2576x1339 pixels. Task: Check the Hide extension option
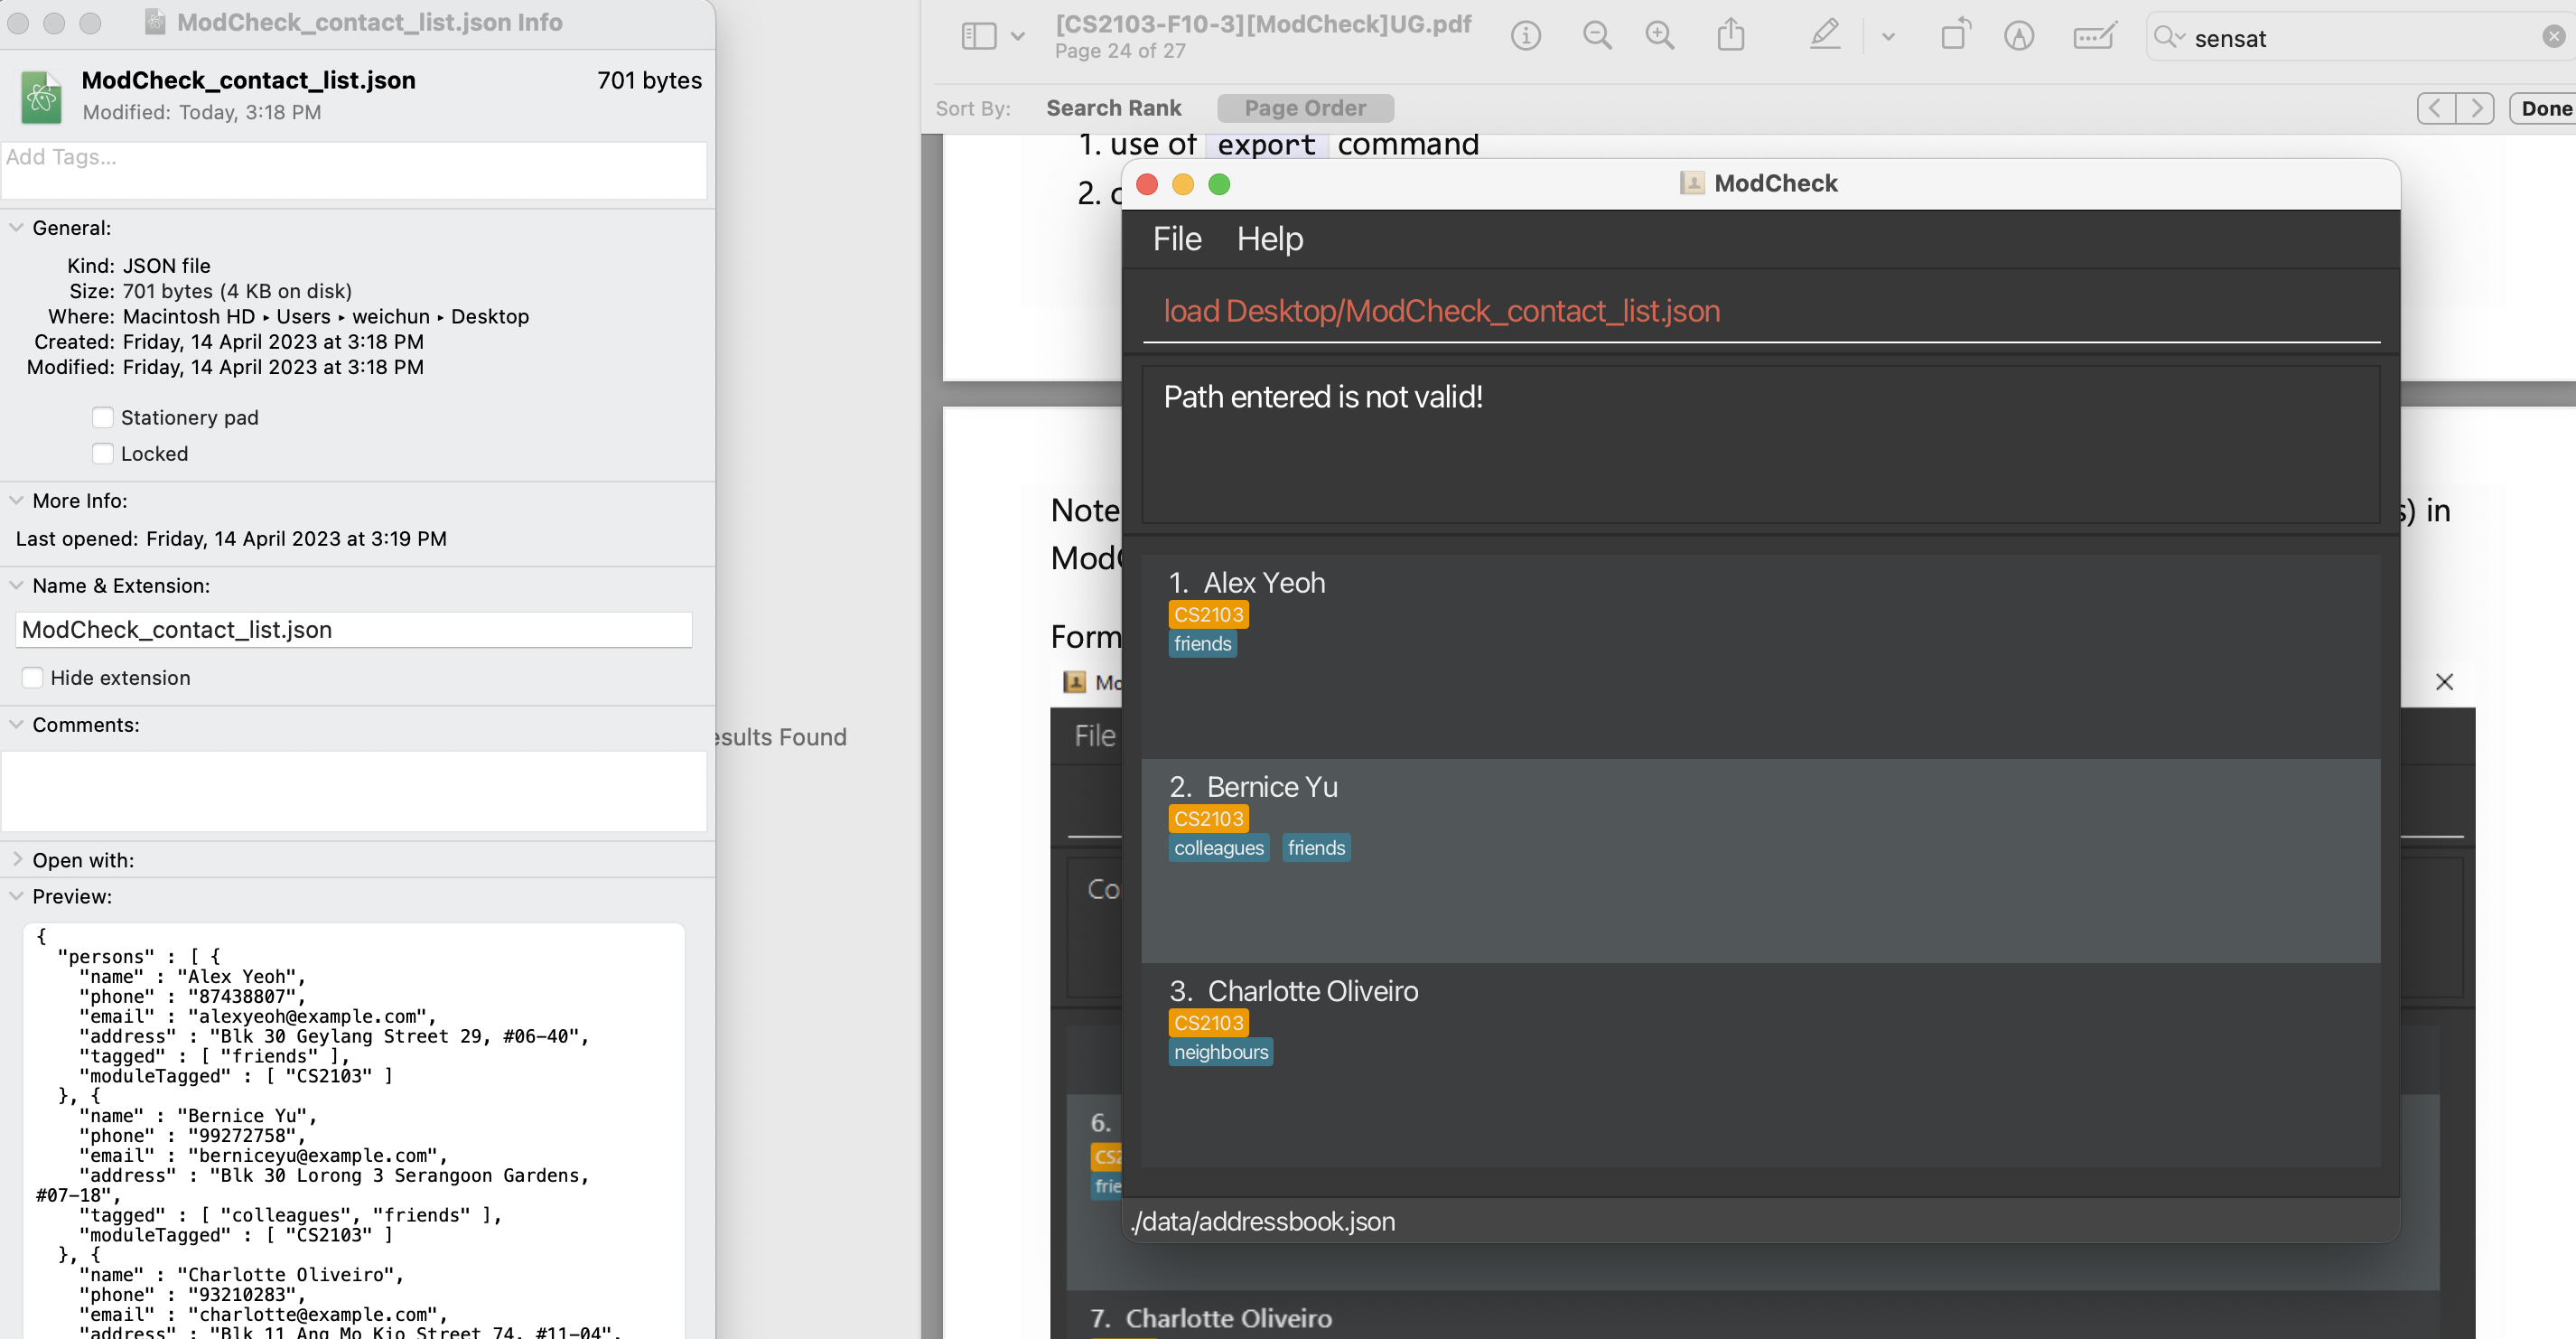[x=33, y=678]
